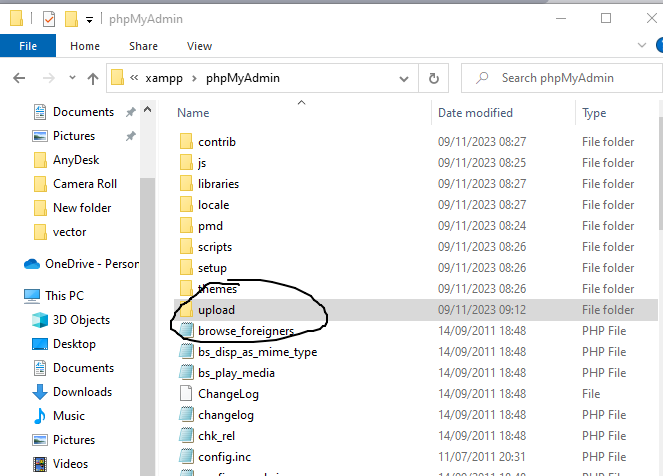Click the Search phpMyAdmin field
This screenshot has width=663, height=476.
[562, 78]
